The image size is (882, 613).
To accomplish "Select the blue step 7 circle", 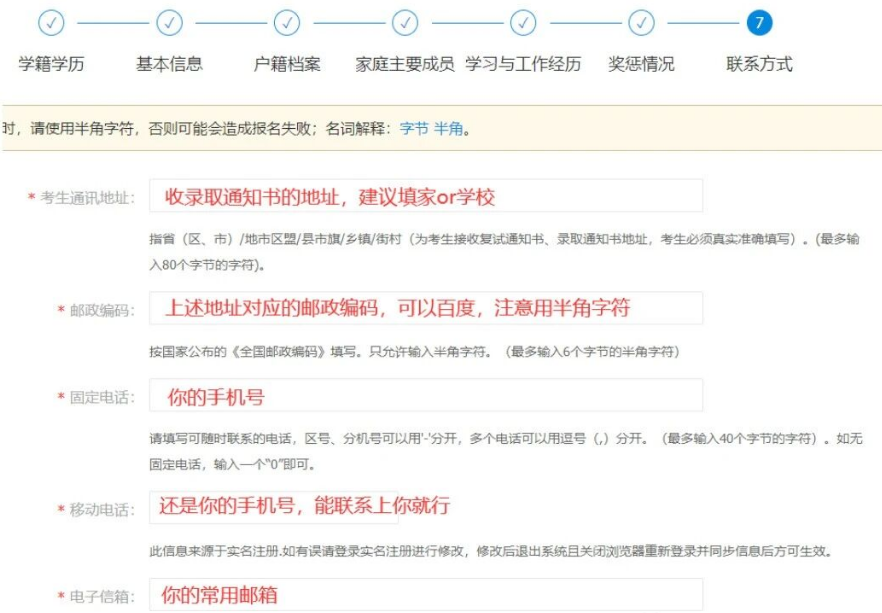I will (x=759, y=22).
